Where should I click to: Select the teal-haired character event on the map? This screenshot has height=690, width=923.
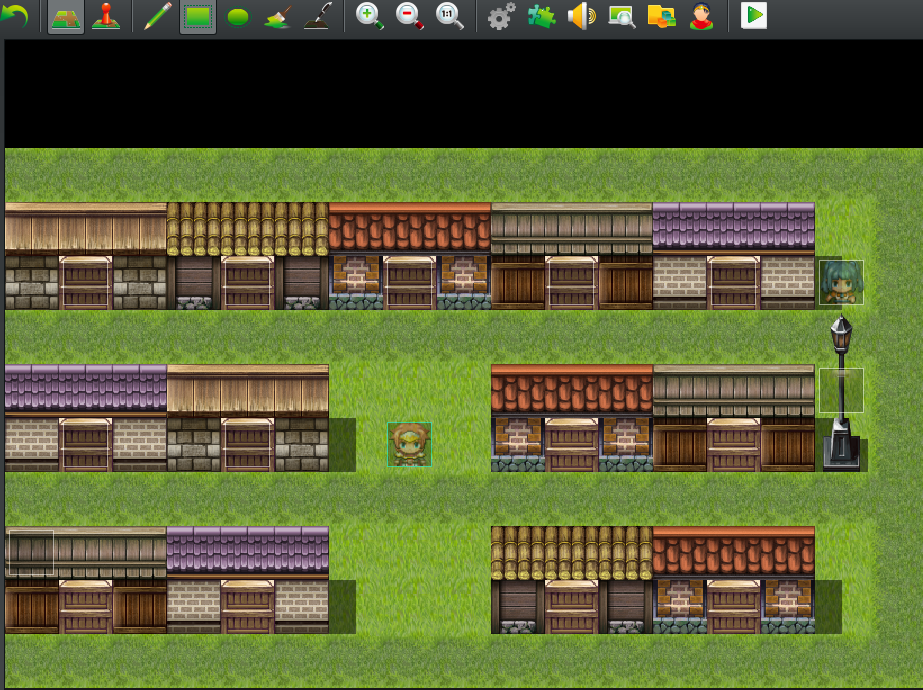[841, 283]
